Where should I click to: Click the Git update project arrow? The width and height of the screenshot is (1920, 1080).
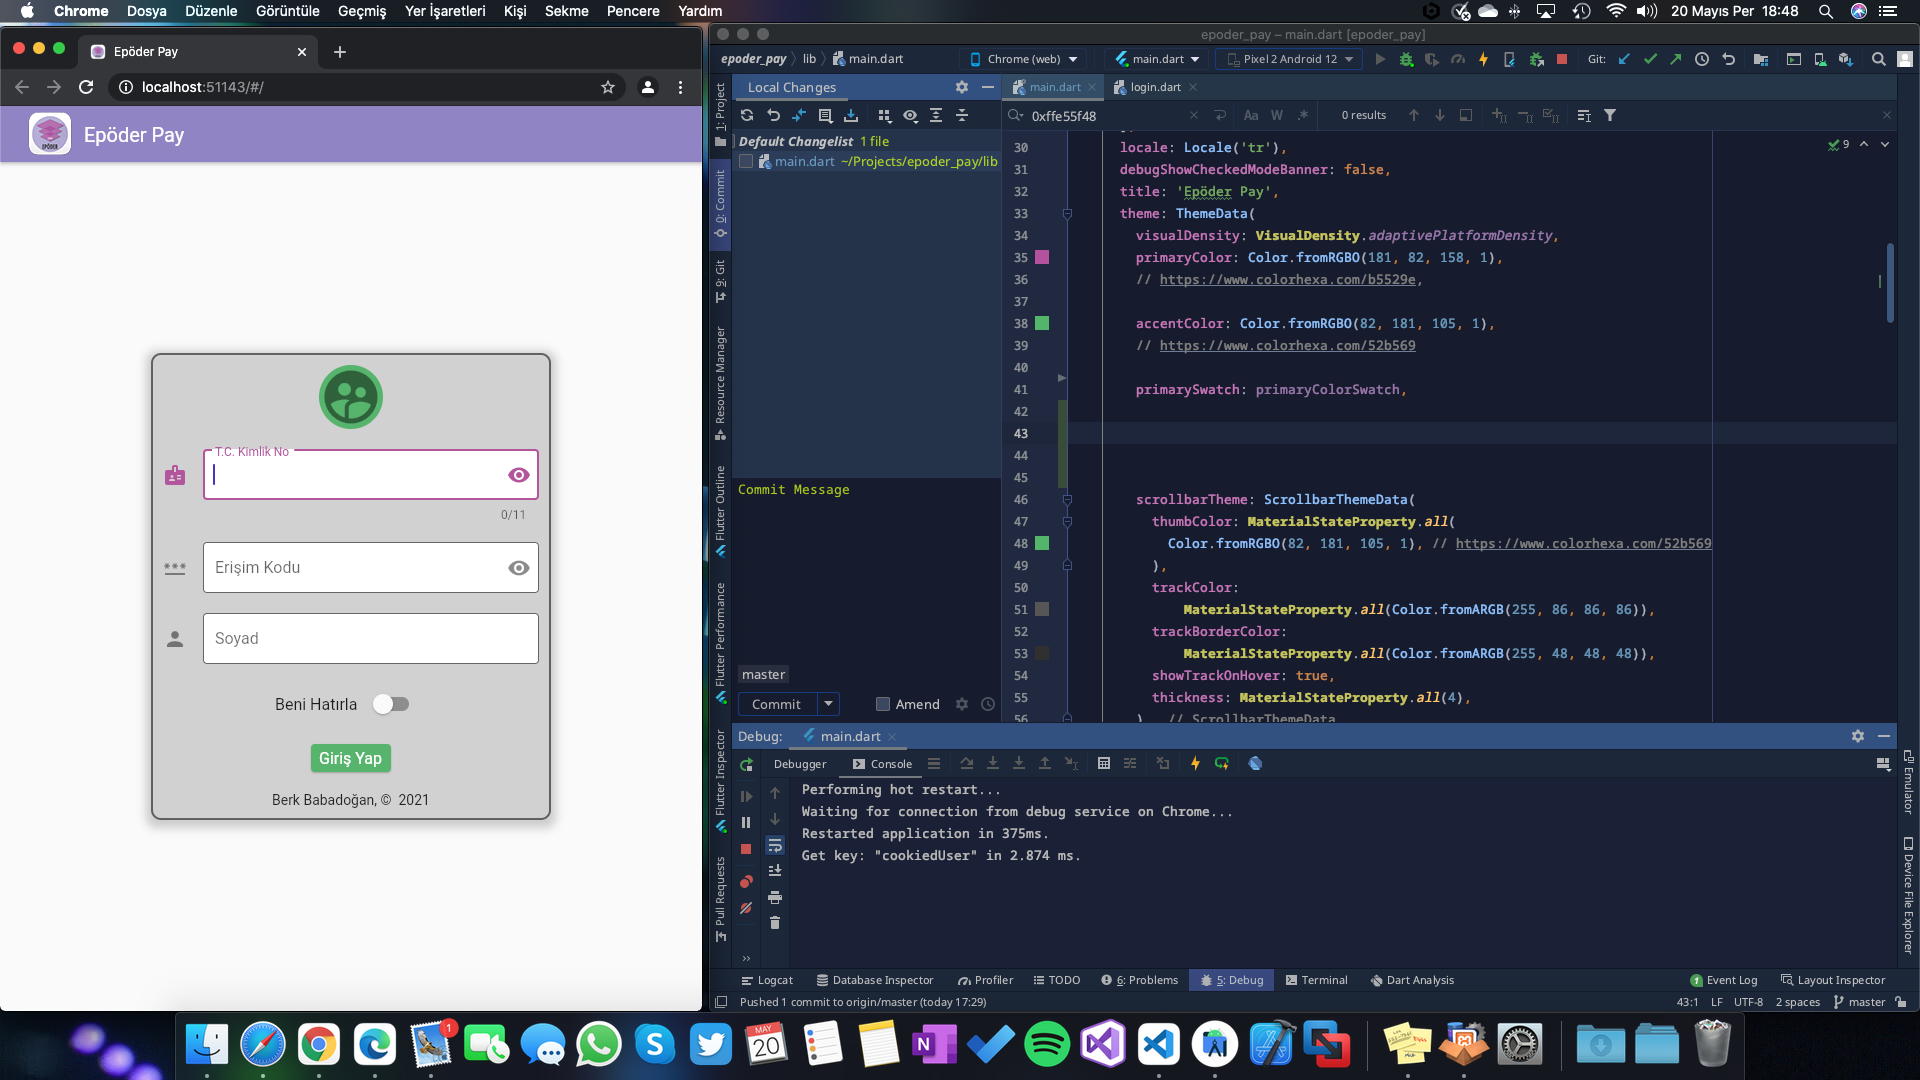point(1624,60)
